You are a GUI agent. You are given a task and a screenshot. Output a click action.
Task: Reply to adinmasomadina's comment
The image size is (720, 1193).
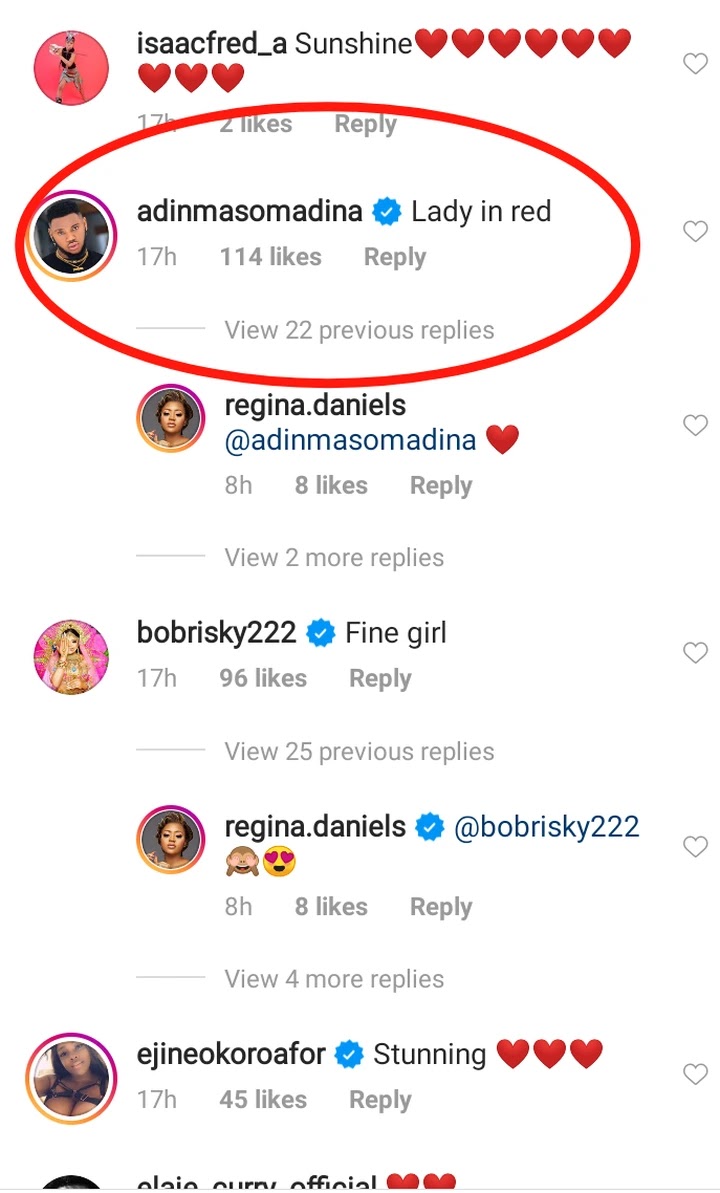click(x=394, y=257)
